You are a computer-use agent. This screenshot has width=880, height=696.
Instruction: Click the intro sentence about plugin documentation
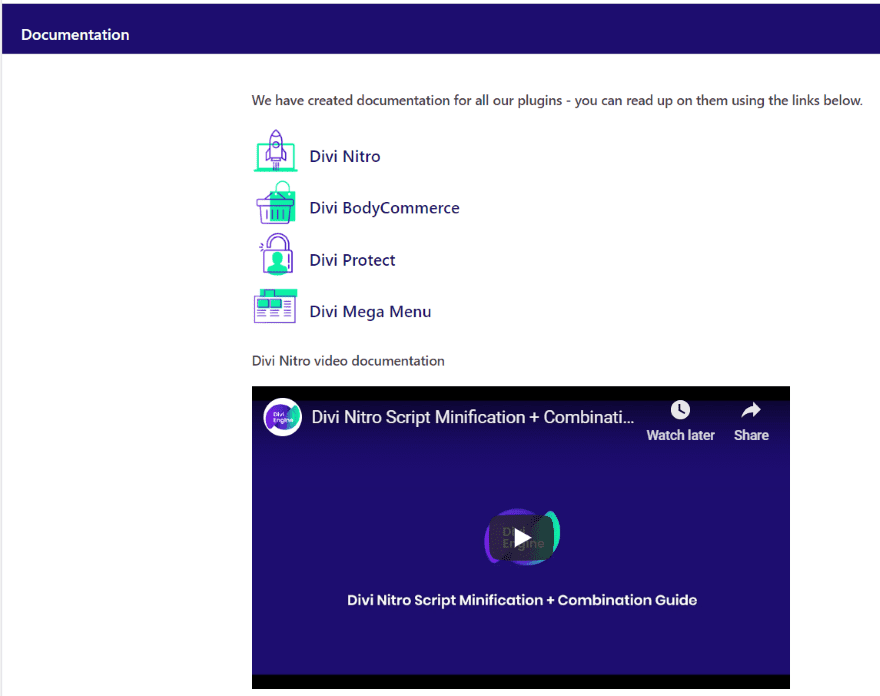click(557, 100)
